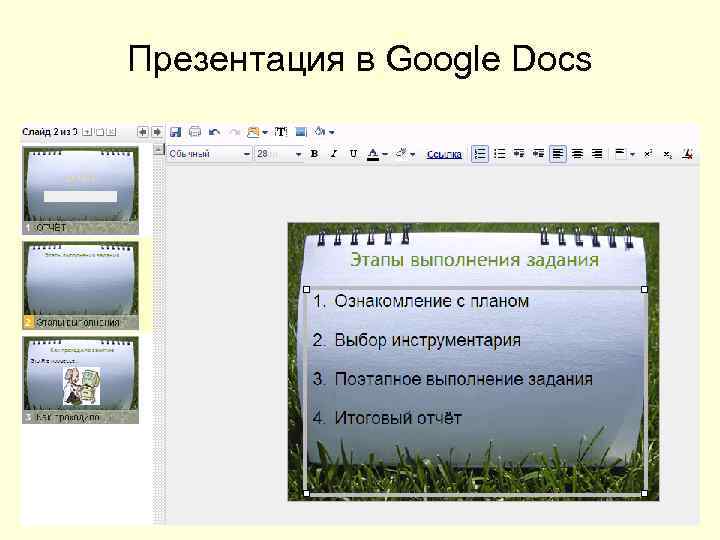Open the paragraph style dropdown 'Обычный'

(x=209, y=154)
